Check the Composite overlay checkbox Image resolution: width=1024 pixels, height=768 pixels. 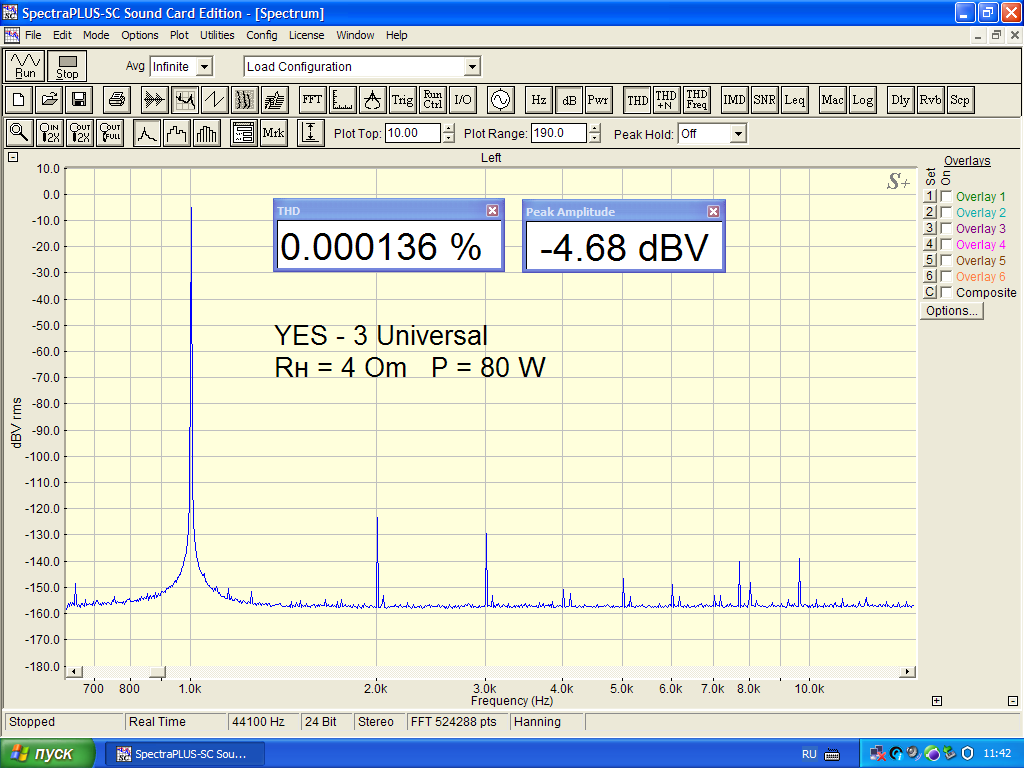click(946, 293)
